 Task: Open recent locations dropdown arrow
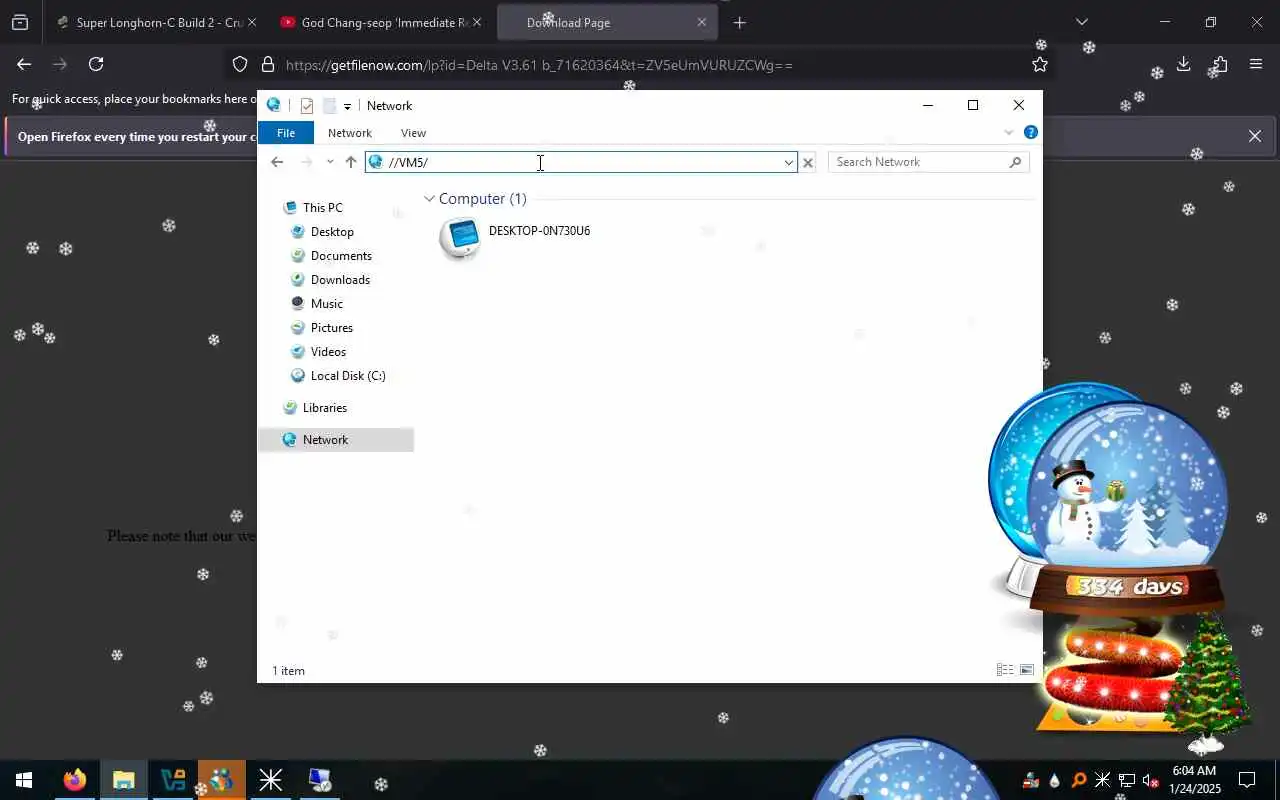click(330, 162)
